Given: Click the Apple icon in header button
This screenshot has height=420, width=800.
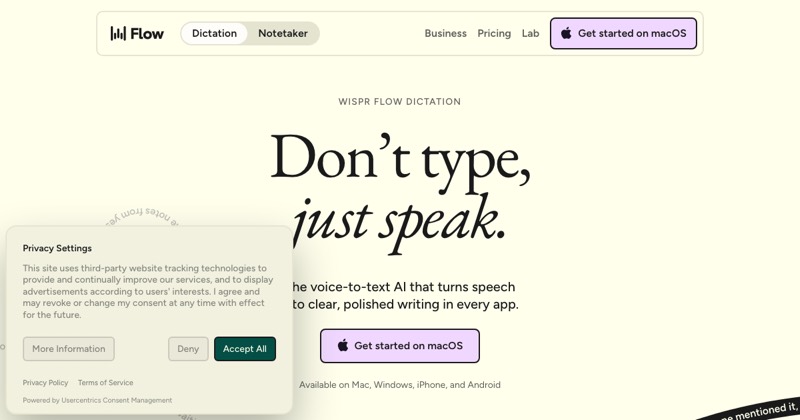Looking at the screenshot, I should pos(566,34).
